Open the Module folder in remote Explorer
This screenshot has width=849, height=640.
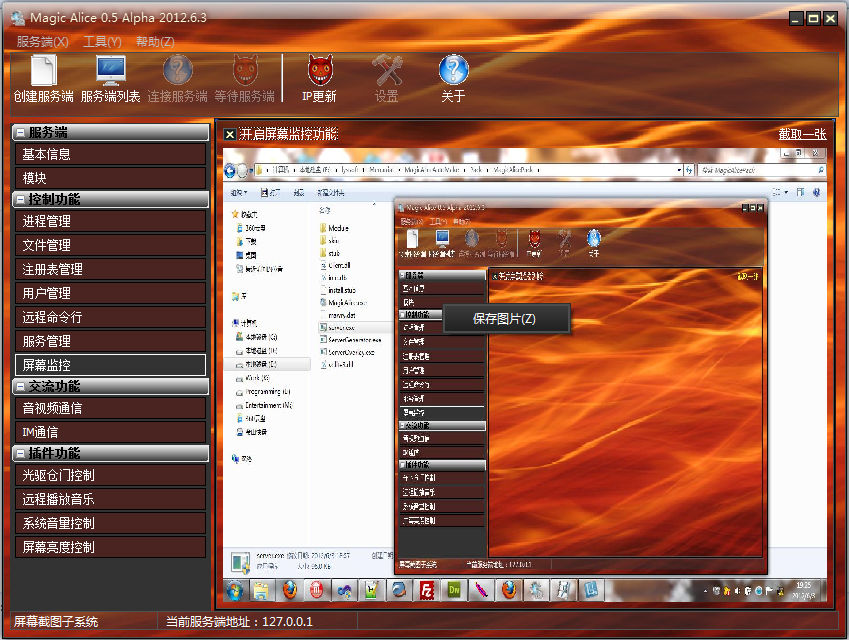pyautogui.click(x=334, y=228)
